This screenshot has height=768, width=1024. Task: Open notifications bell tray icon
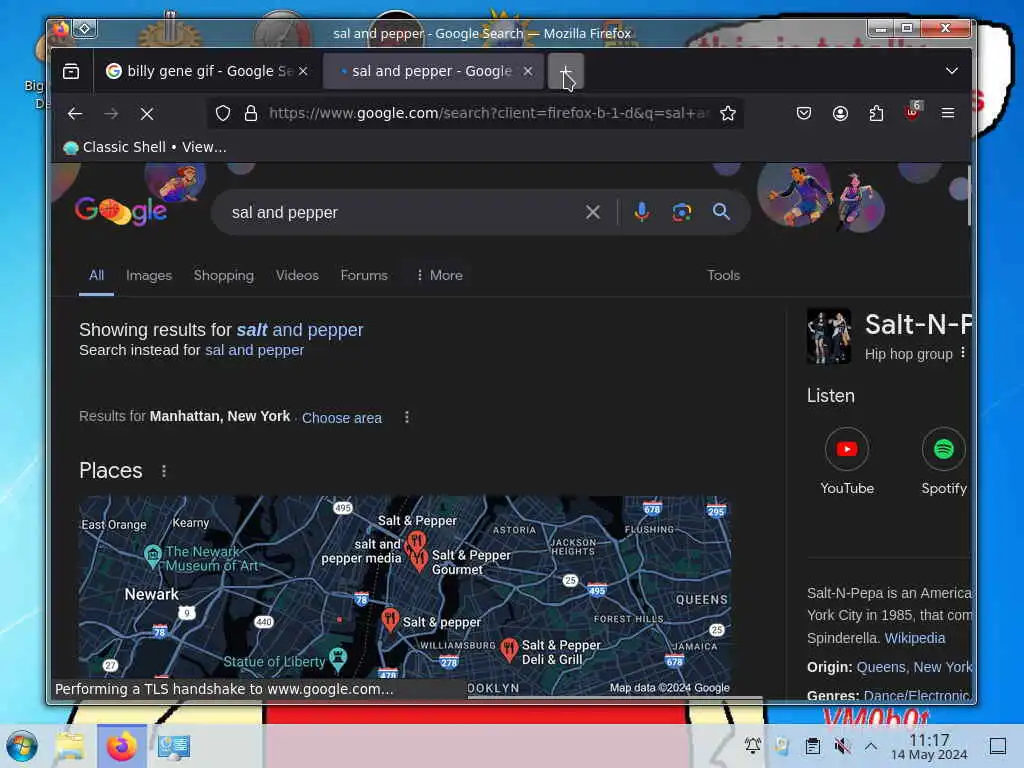[x=752, y=745]
